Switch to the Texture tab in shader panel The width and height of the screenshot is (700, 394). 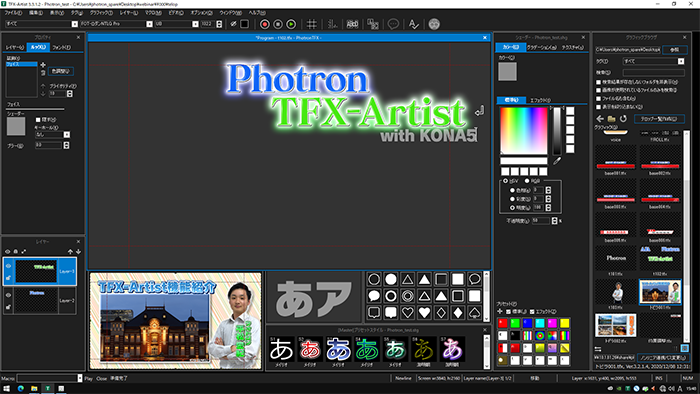pyautogui.click(x=572, y=47)
